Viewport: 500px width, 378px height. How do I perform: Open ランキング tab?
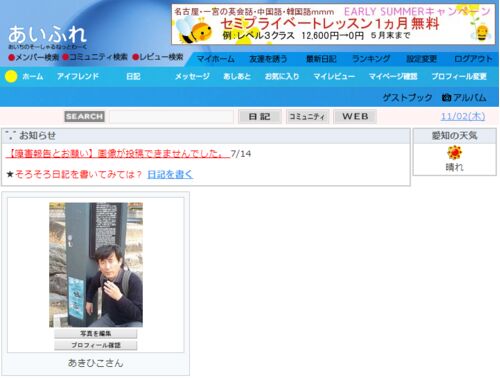(371, 59)
